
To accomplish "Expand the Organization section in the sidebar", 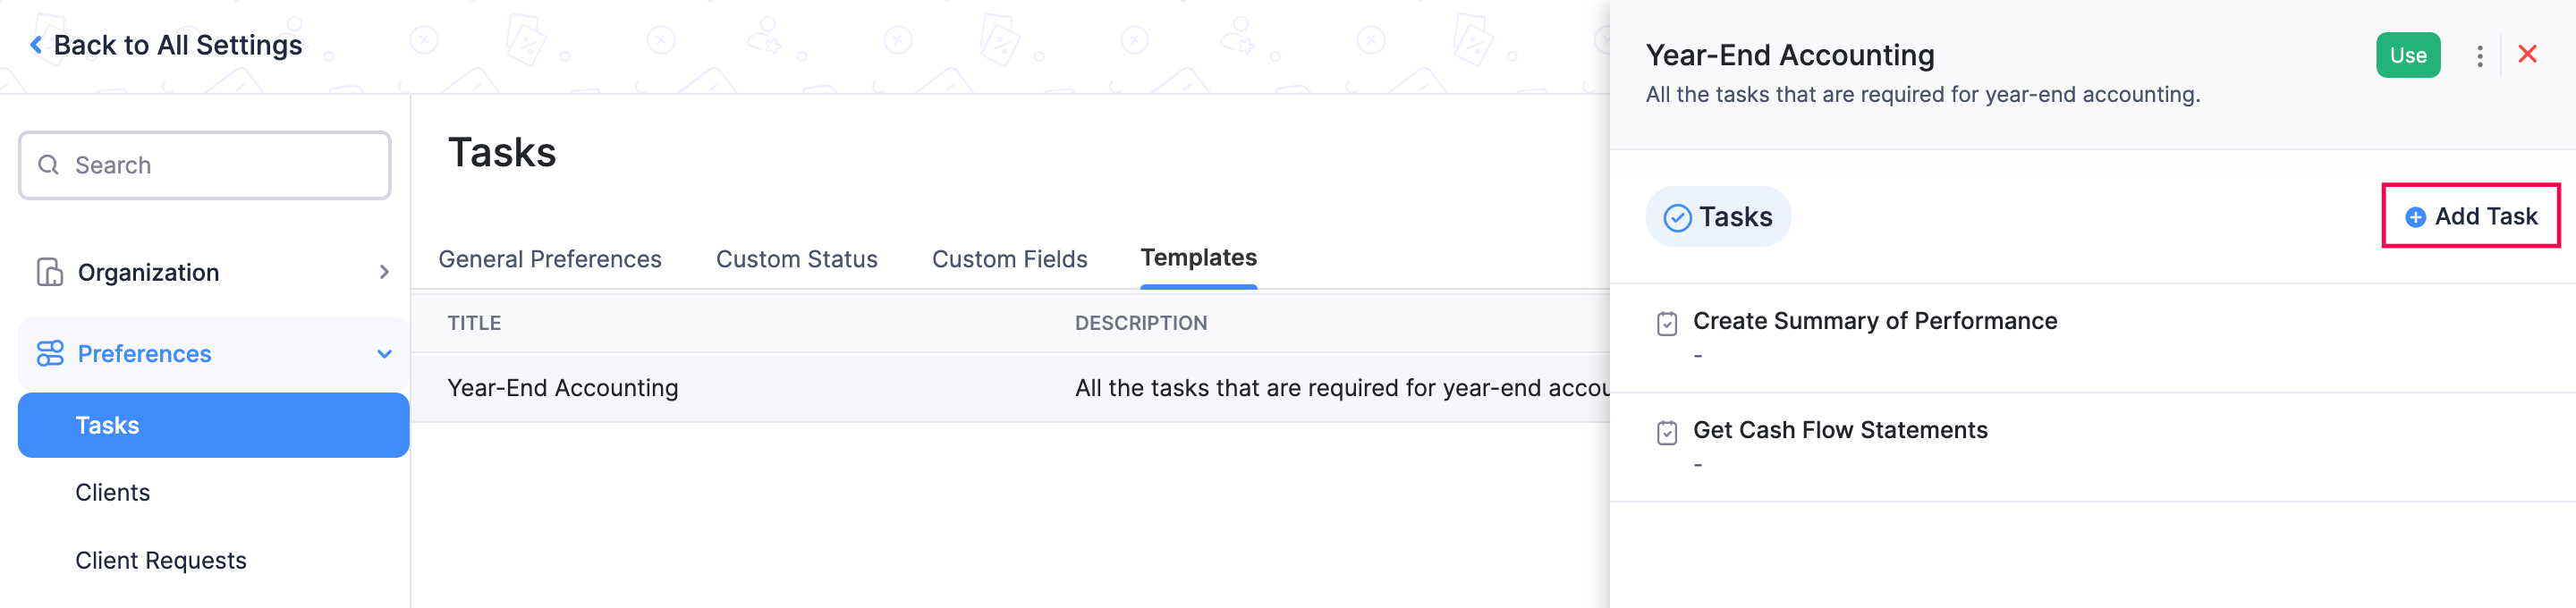I will click(x=383, y=271).
